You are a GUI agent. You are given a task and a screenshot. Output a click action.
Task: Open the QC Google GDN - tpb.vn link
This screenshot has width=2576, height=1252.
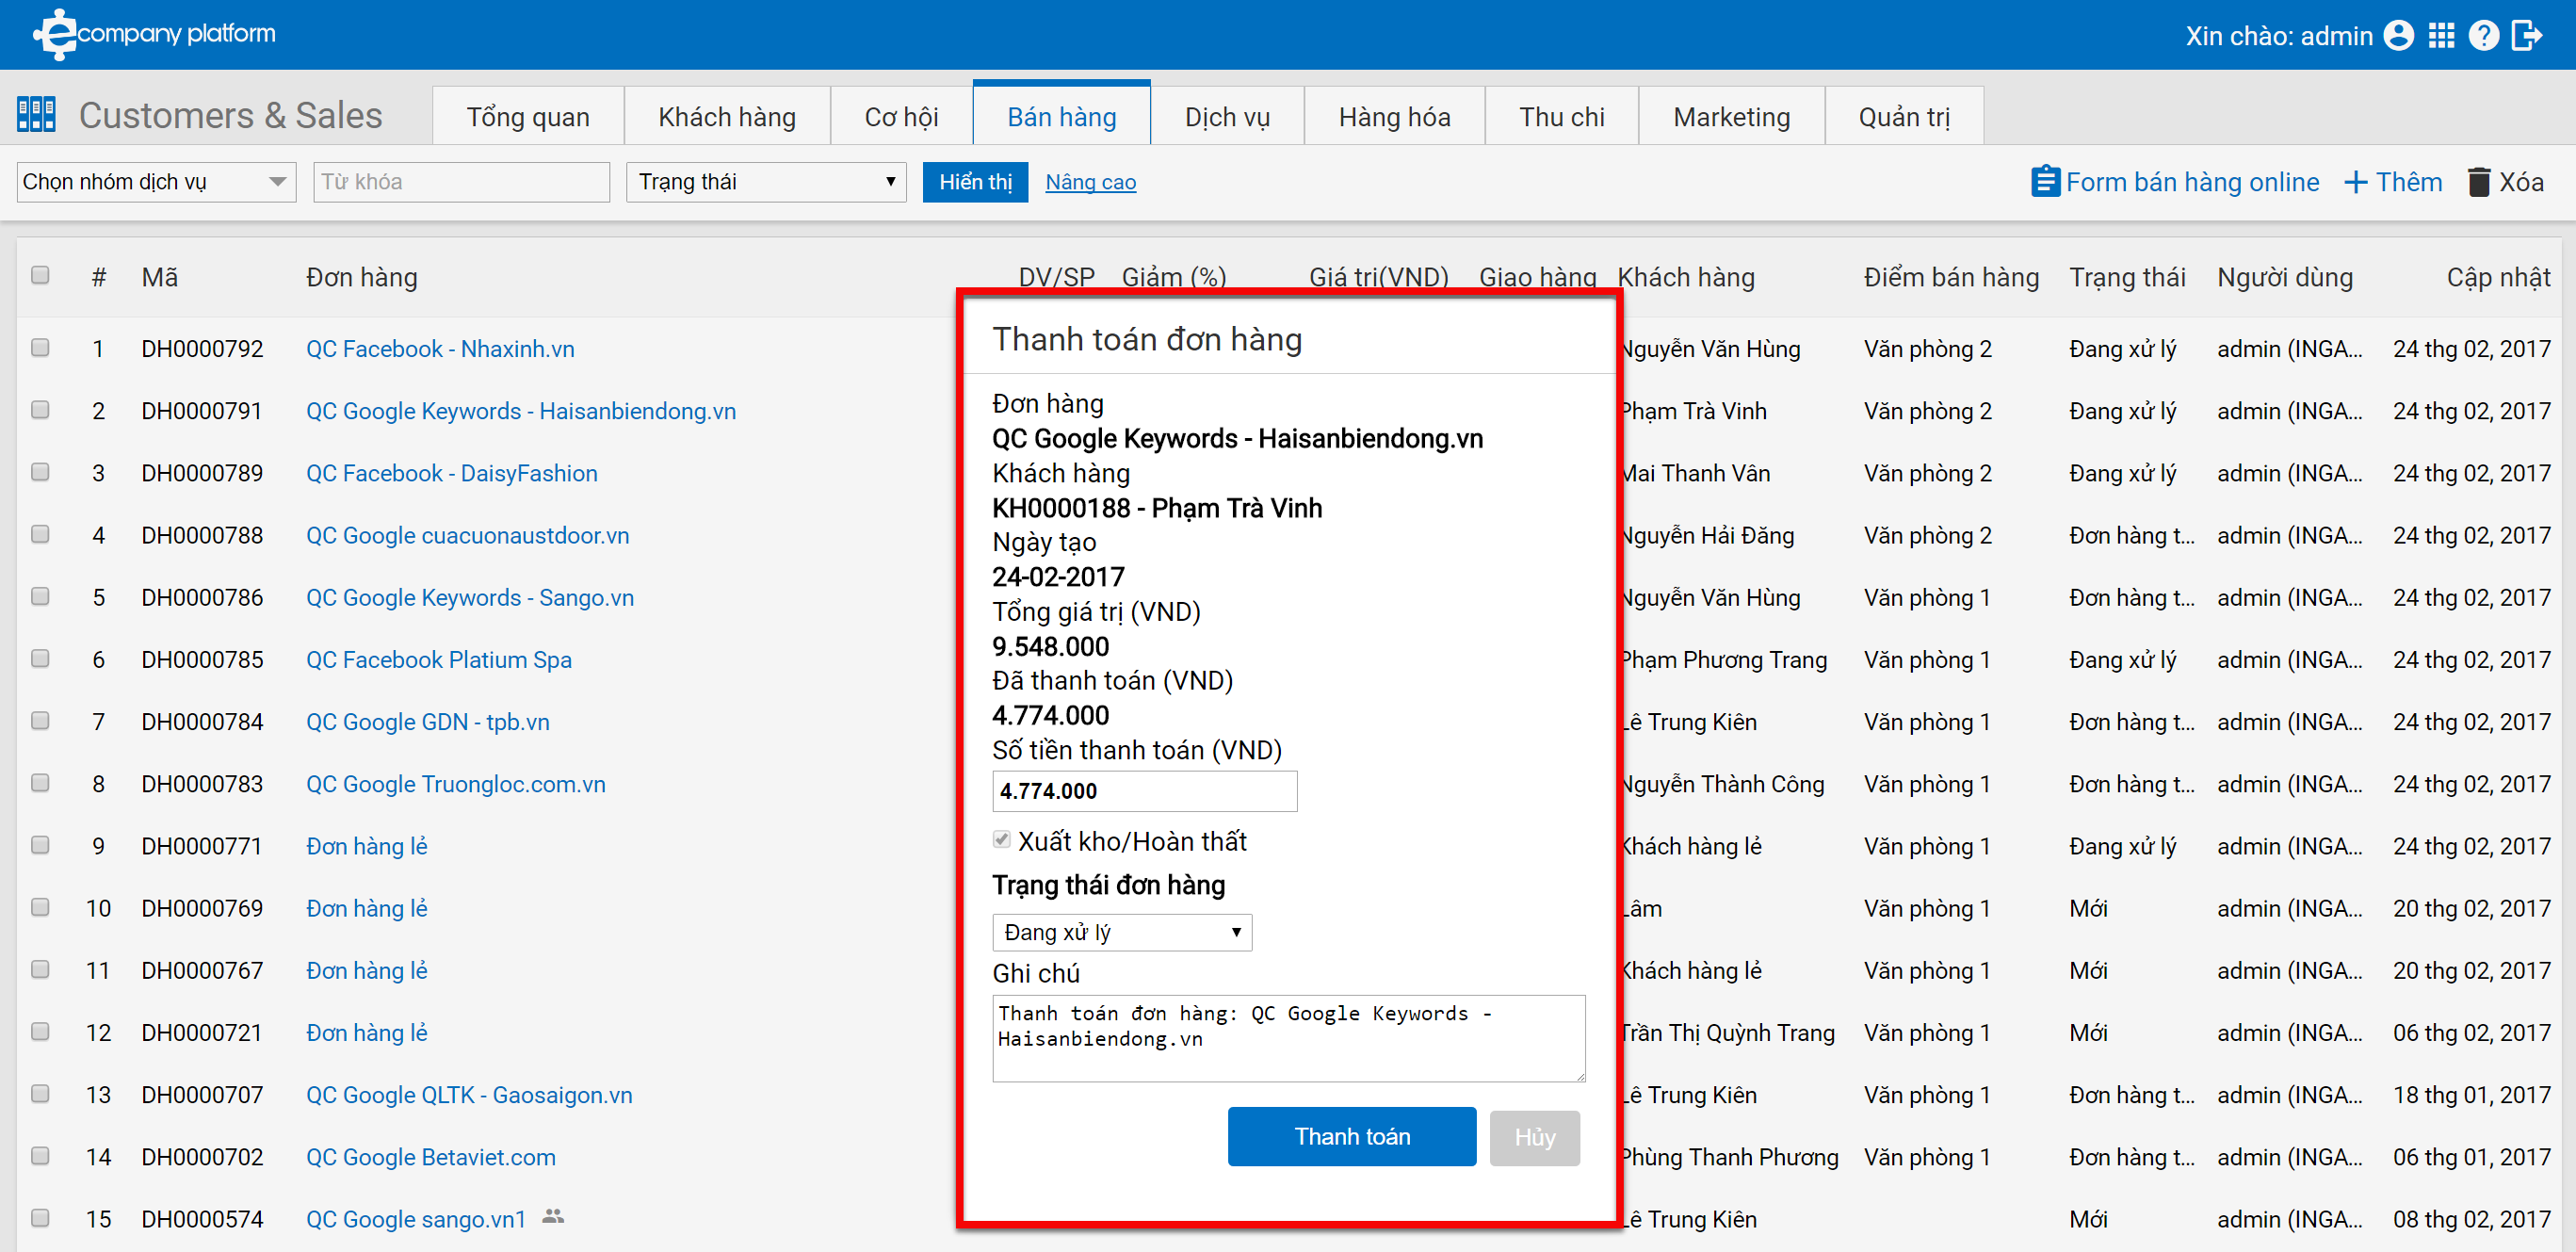tap(428, 722)
